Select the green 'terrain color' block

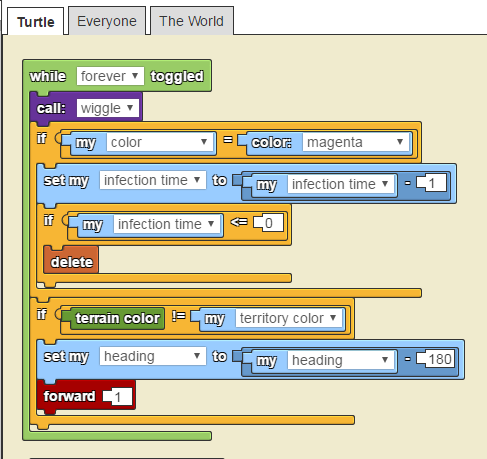pos(117,318)
